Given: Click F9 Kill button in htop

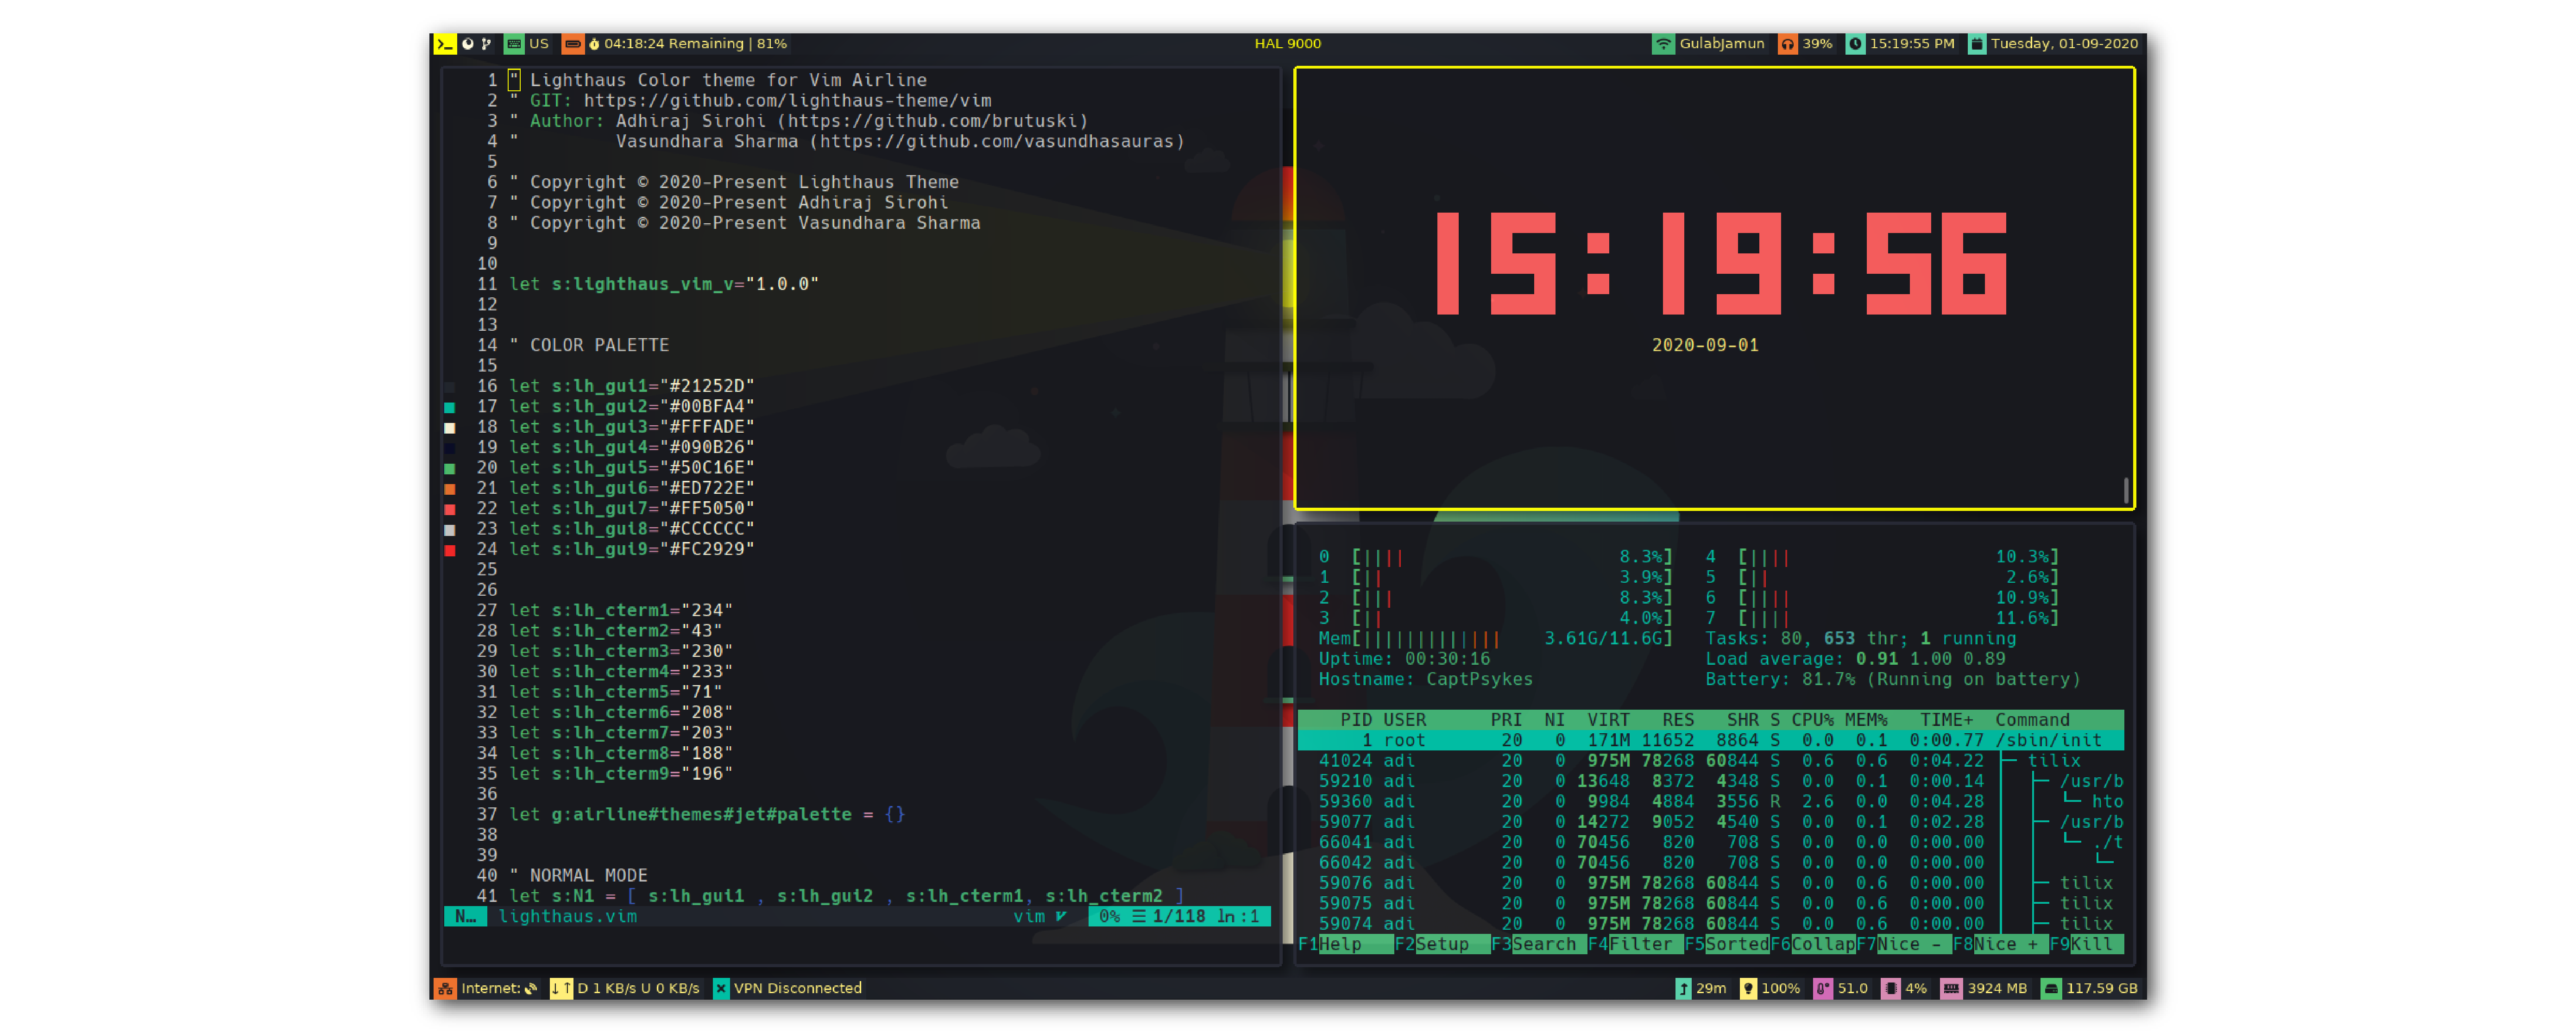Looking at the screenshot, I should click(x=2091, y=944).
